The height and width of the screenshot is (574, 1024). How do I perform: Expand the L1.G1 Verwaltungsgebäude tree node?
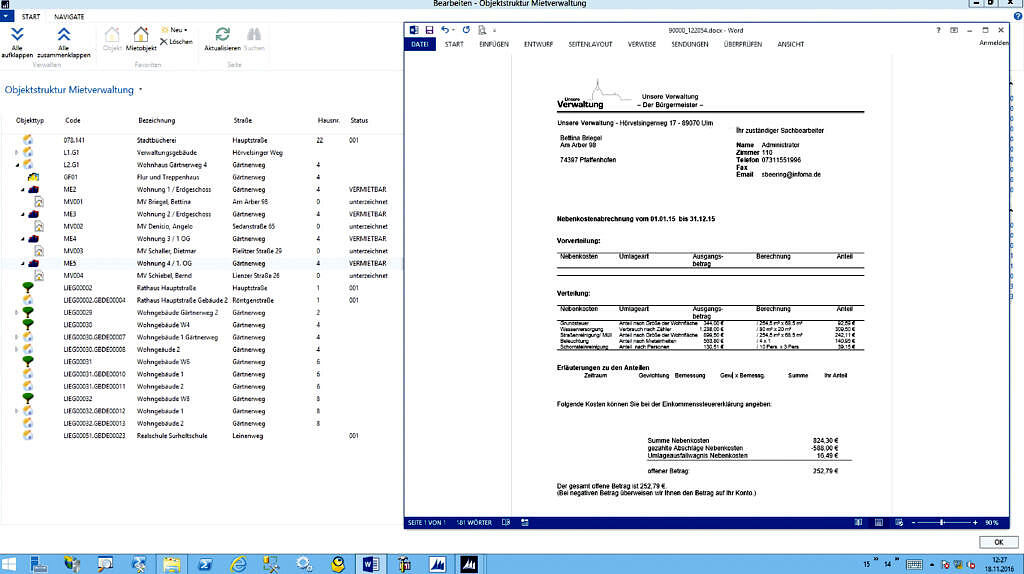click(x=16, y=153)
